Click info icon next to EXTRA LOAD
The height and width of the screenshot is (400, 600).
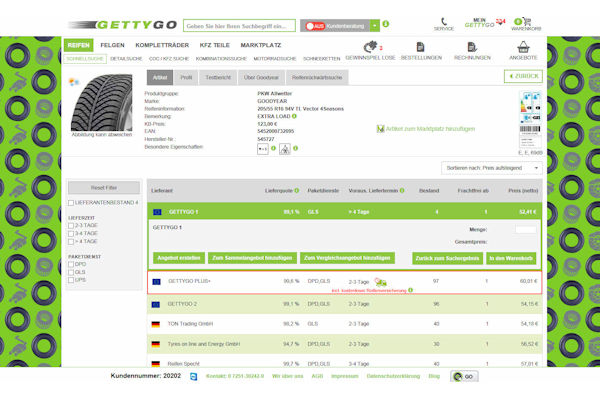[x=294, y=116]
